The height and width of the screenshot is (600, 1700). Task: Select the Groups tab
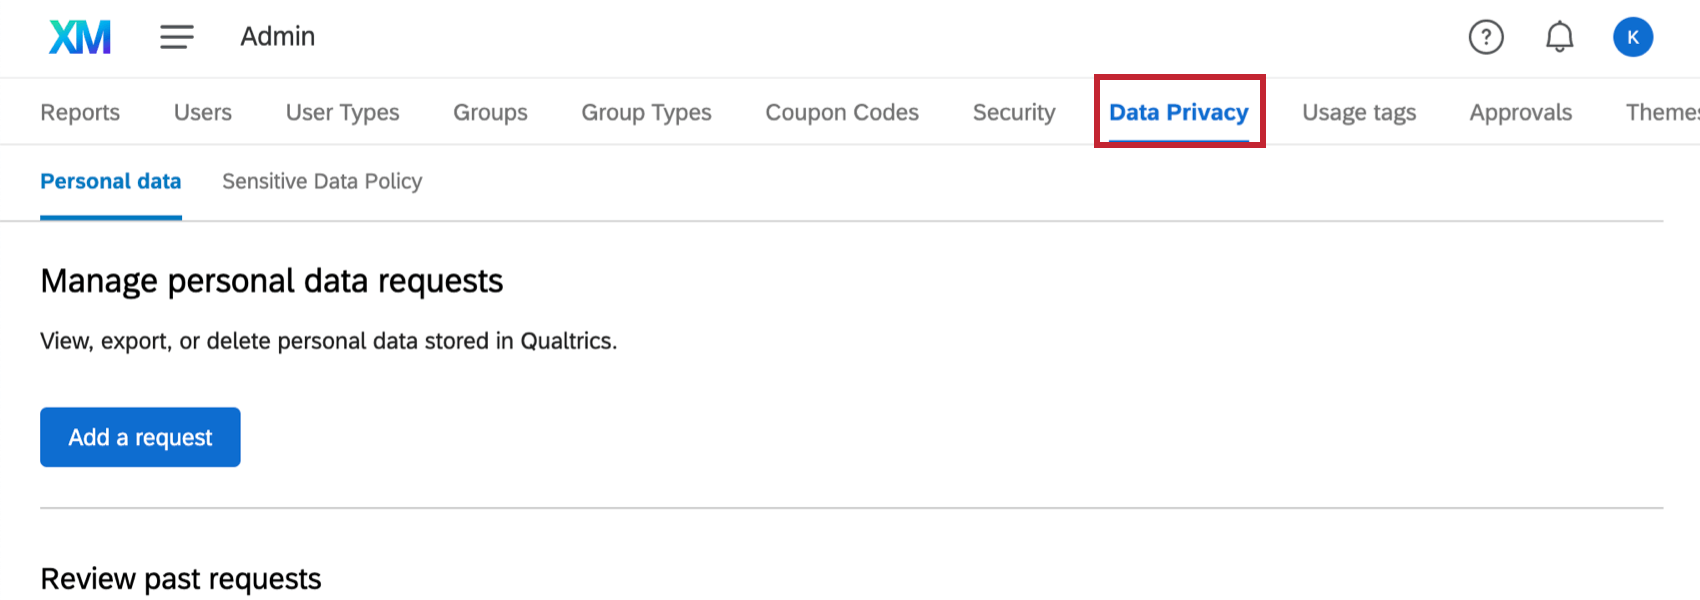(x=490, y=112)
